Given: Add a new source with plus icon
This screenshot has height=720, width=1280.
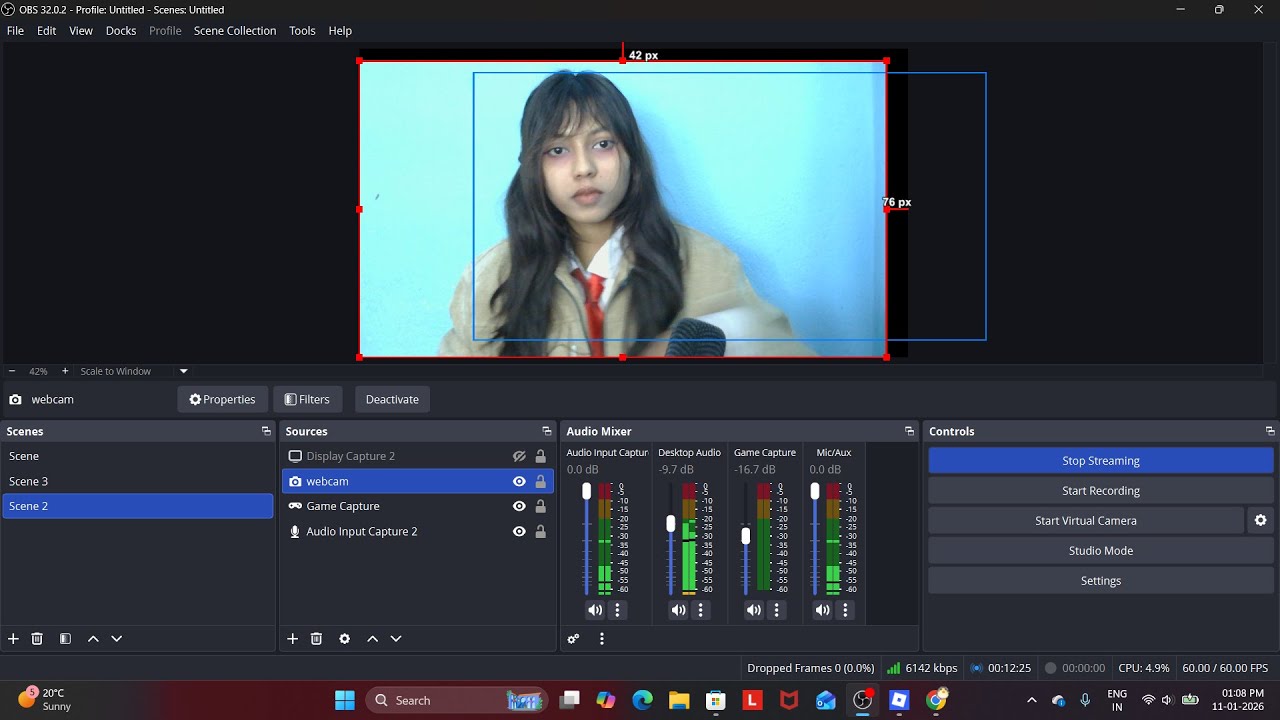Looking at the screenshot, I should 292,639.
